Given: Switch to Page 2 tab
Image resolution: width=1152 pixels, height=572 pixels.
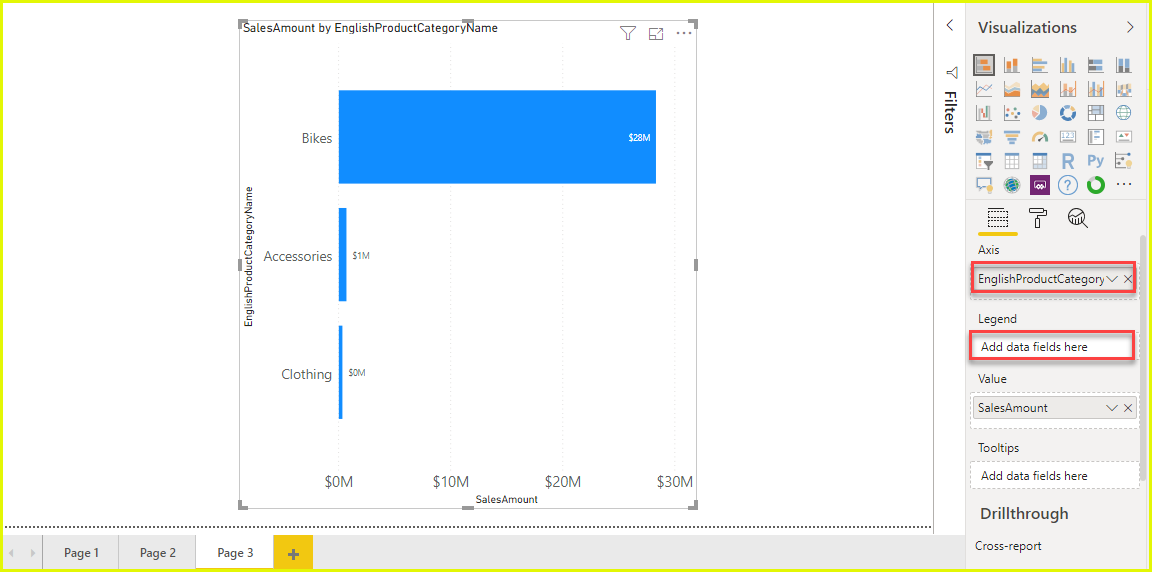Looking at the screenshot, I should click(x=157, y=553).
